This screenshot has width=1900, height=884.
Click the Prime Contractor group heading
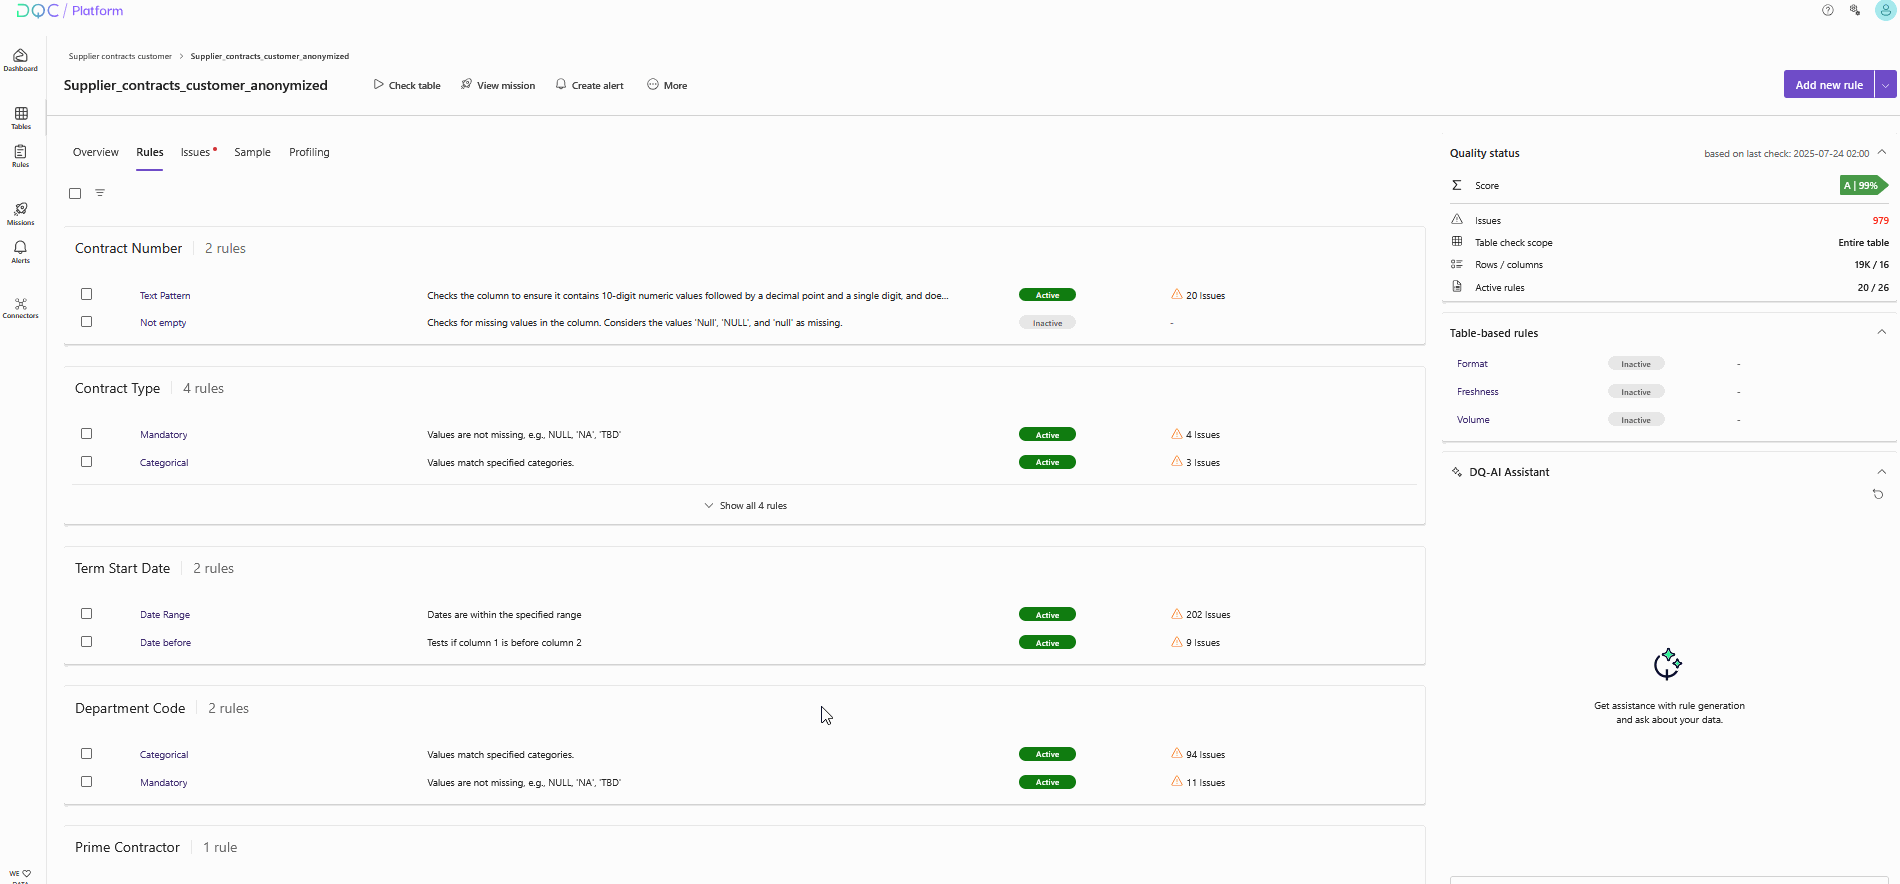coord(127,847)
